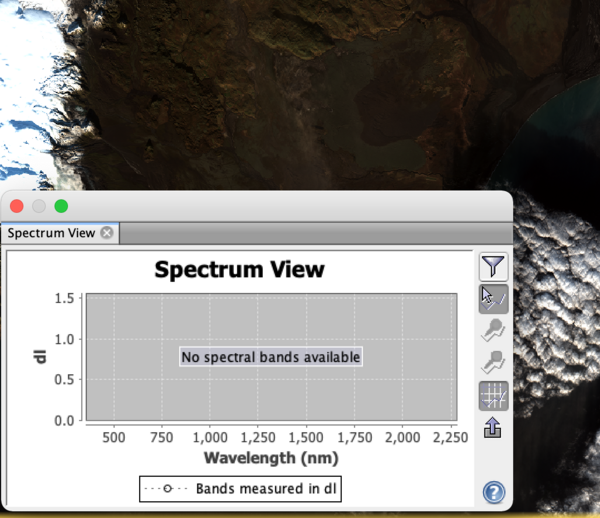Click the gray minimize window button

point(39,206)
